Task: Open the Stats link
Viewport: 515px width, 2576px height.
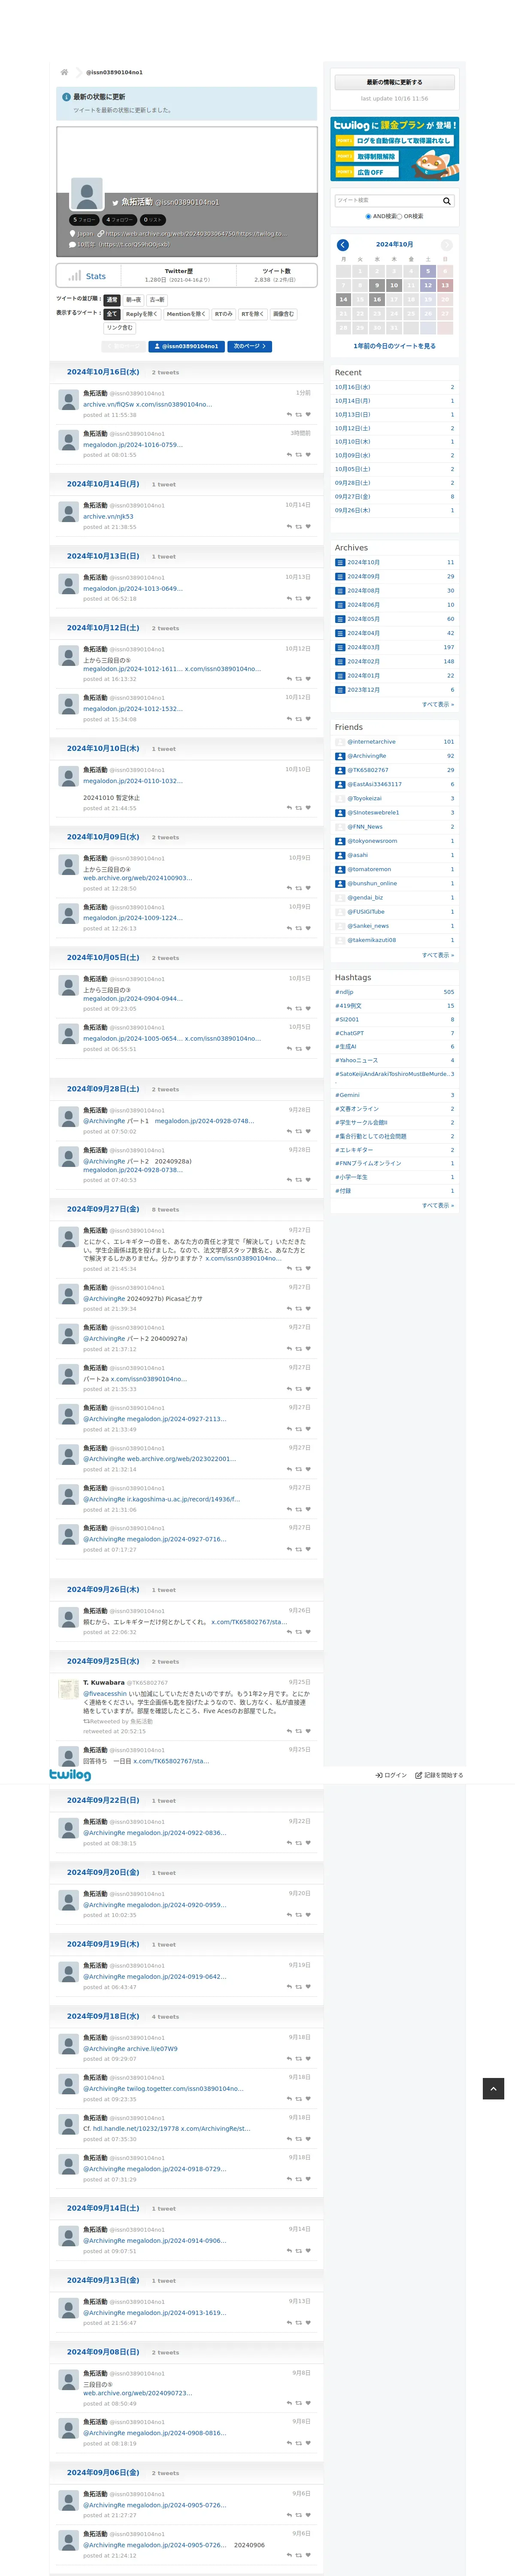Action: coord(96,276)
